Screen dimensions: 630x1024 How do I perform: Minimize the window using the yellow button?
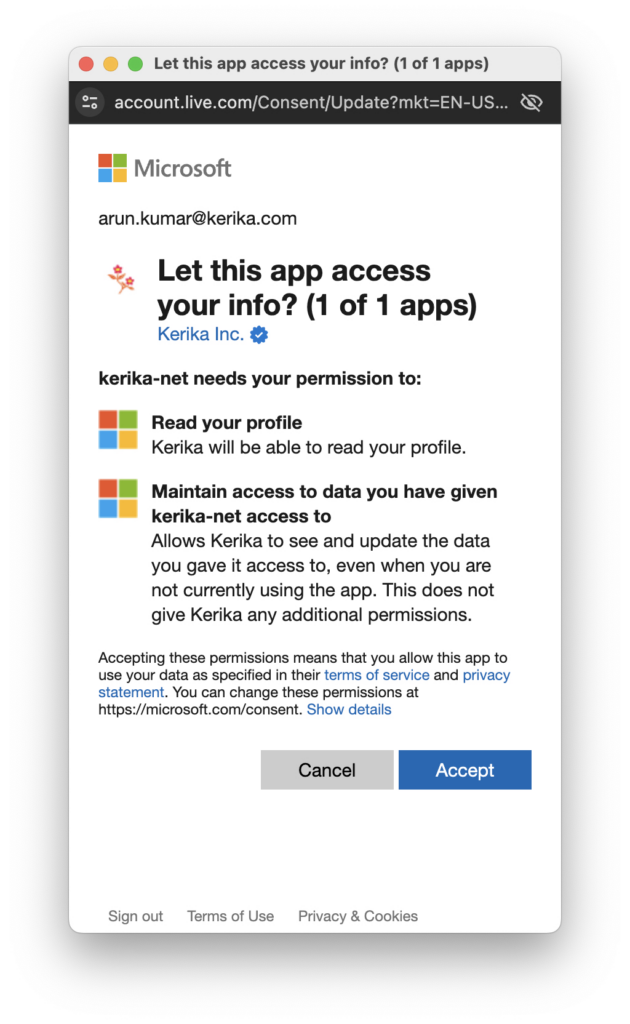coord(111,64)
